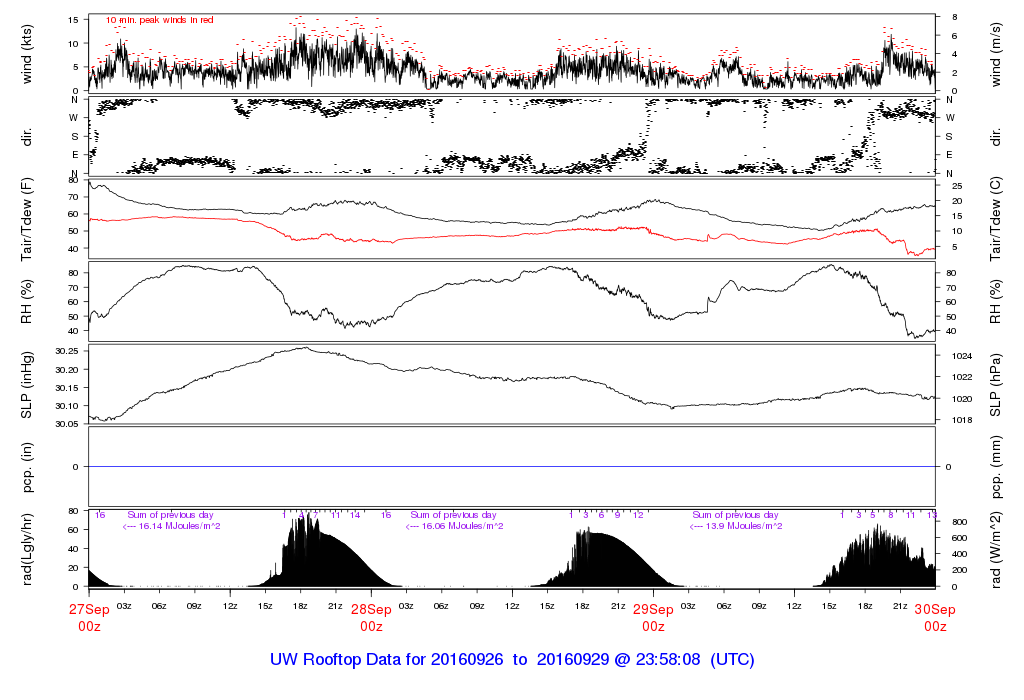Click the 'rad (W/m^2)' axis label
The image size is (1024, 700).
pos(996,548)
